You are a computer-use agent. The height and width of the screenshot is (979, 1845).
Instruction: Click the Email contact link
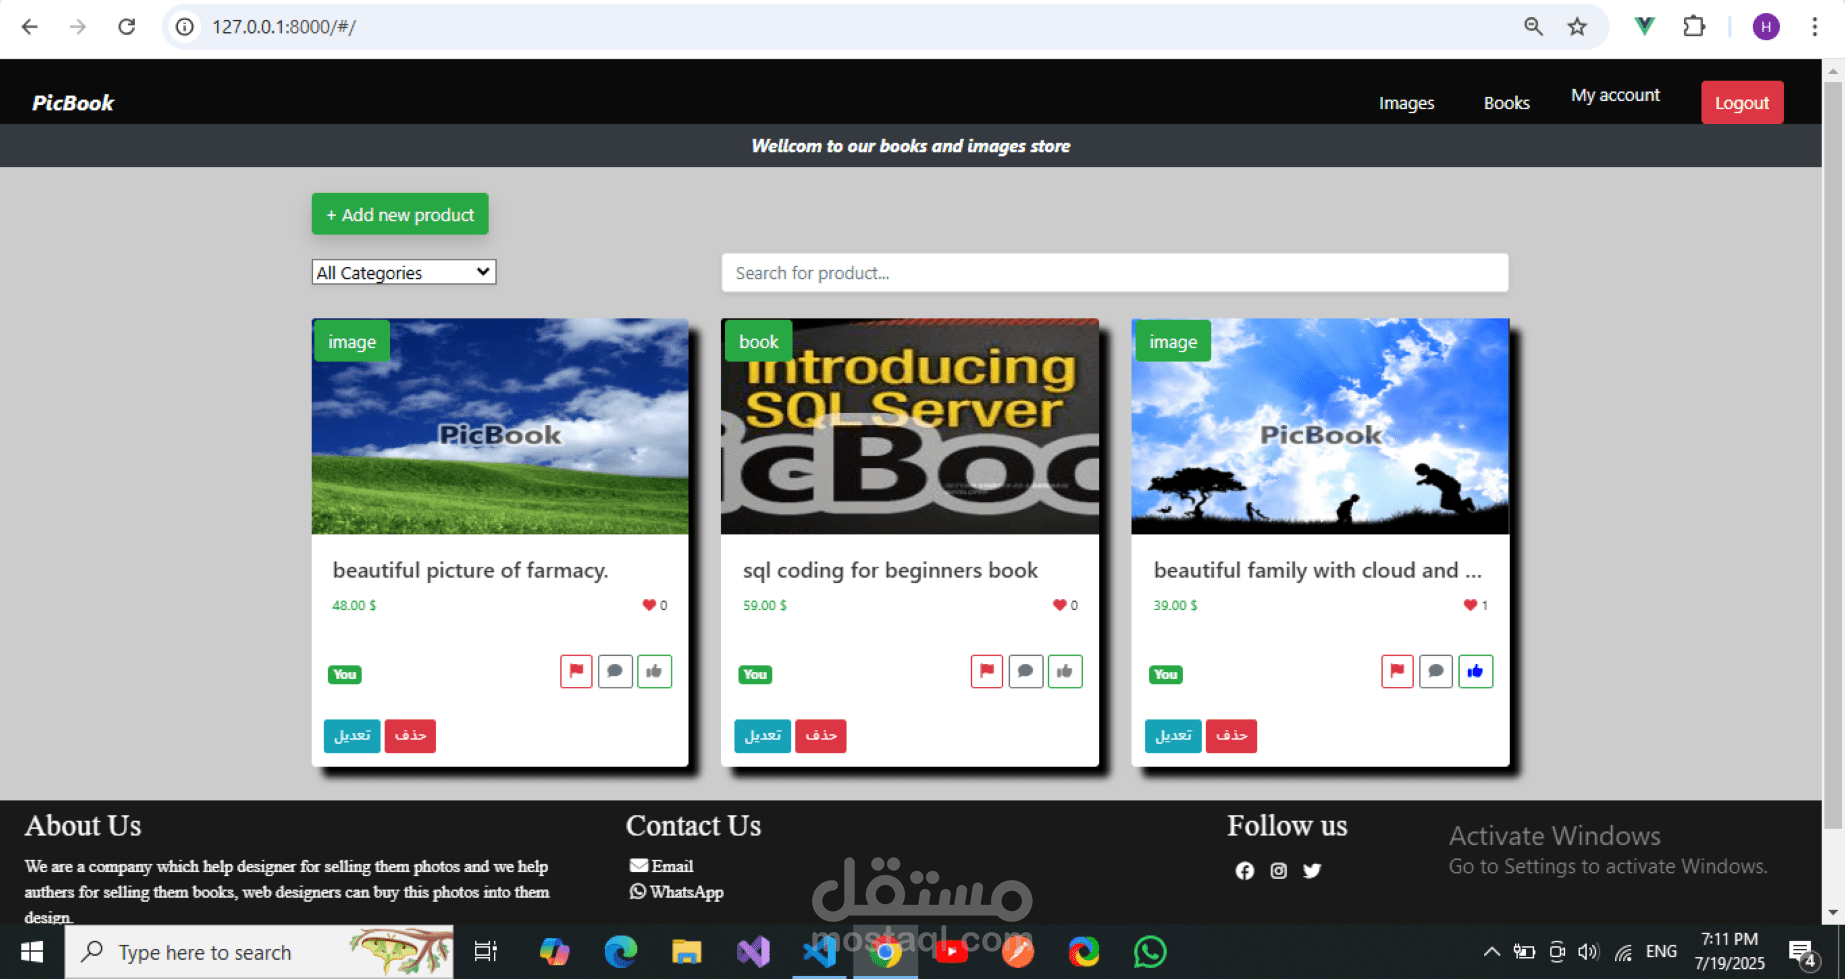(662, 866)
